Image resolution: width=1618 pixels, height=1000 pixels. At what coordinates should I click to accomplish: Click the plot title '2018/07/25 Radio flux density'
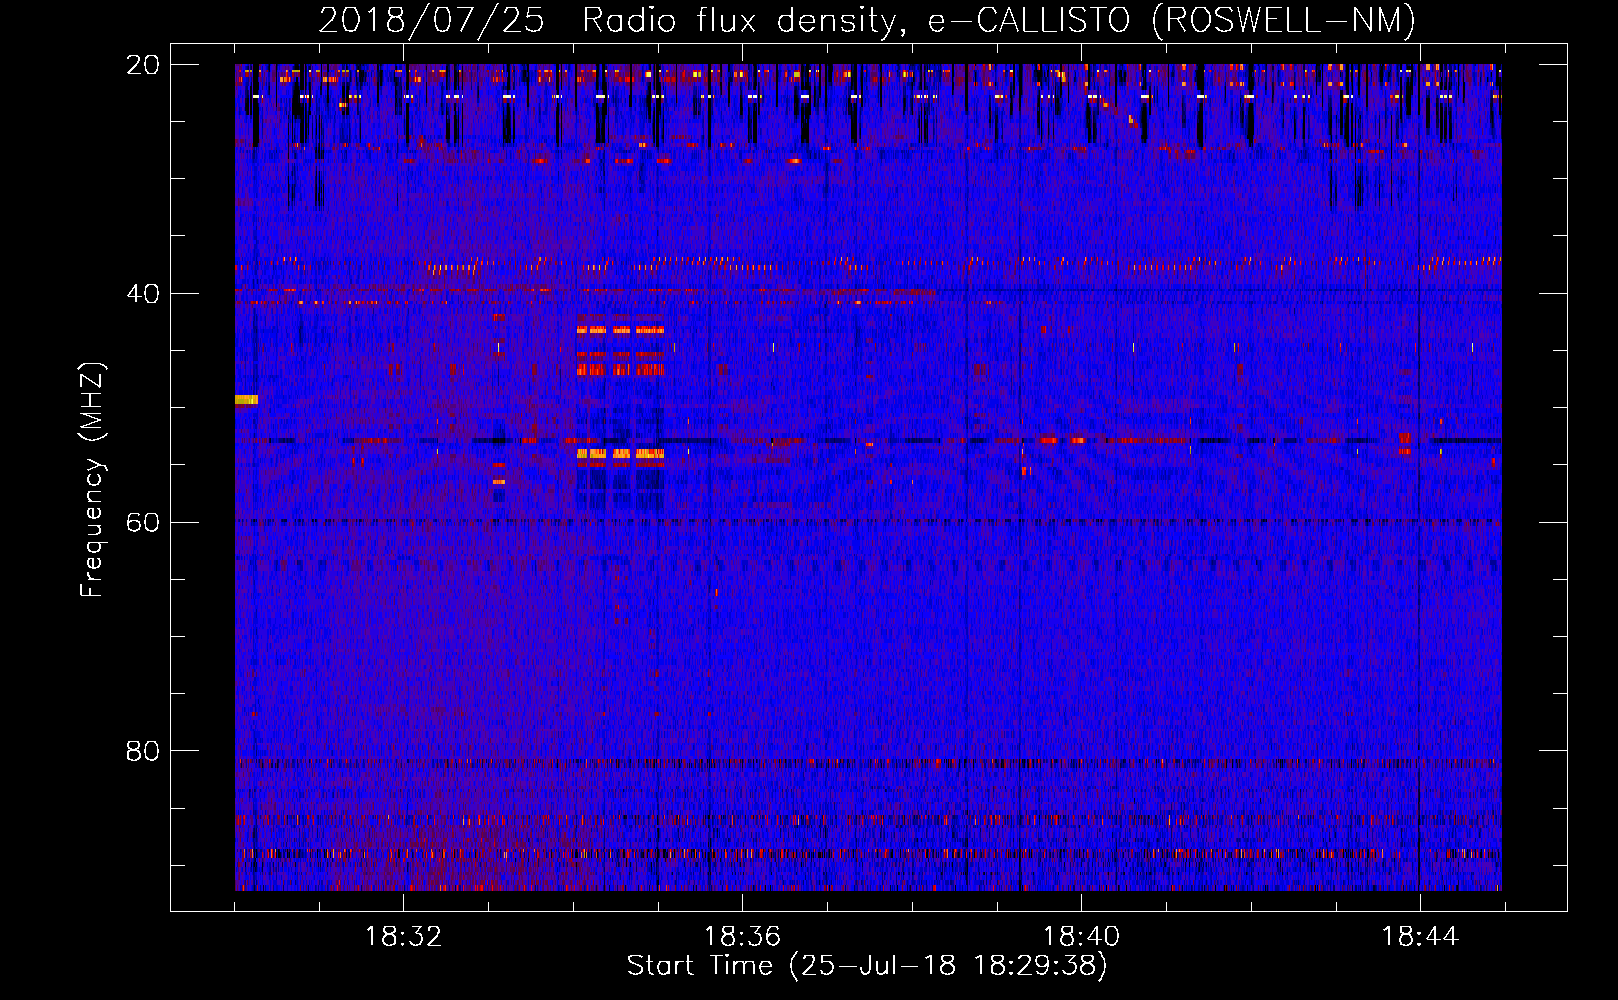[867, 20]
